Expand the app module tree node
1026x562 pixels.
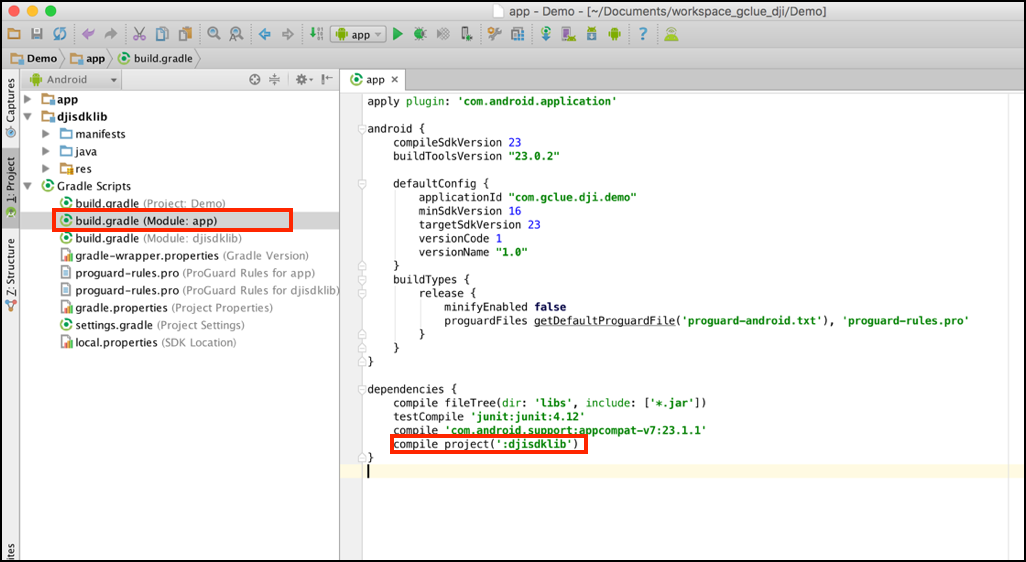(x=29, y=99)
